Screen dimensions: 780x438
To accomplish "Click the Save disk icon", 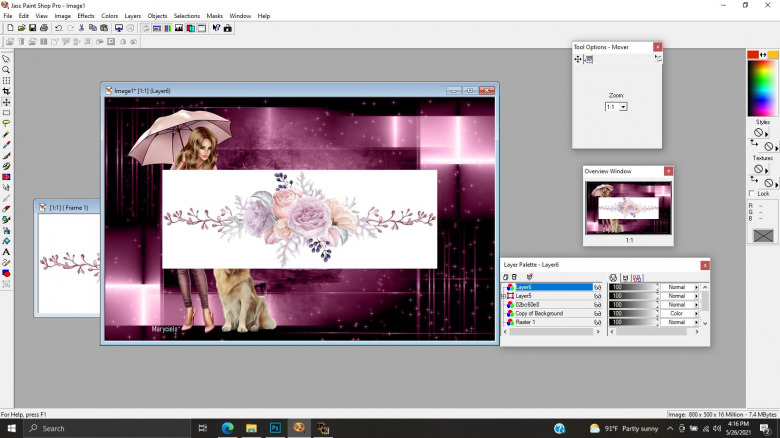I will pos(32,28).
